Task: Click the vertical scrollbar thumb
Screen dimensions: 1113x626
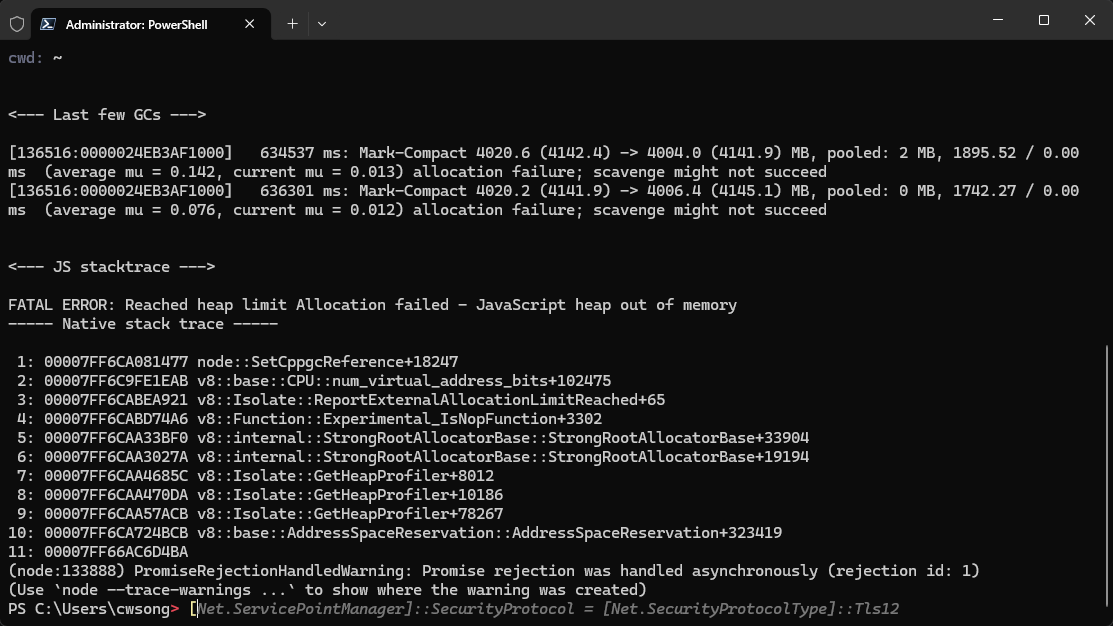Action: (x=1107, y=480)
